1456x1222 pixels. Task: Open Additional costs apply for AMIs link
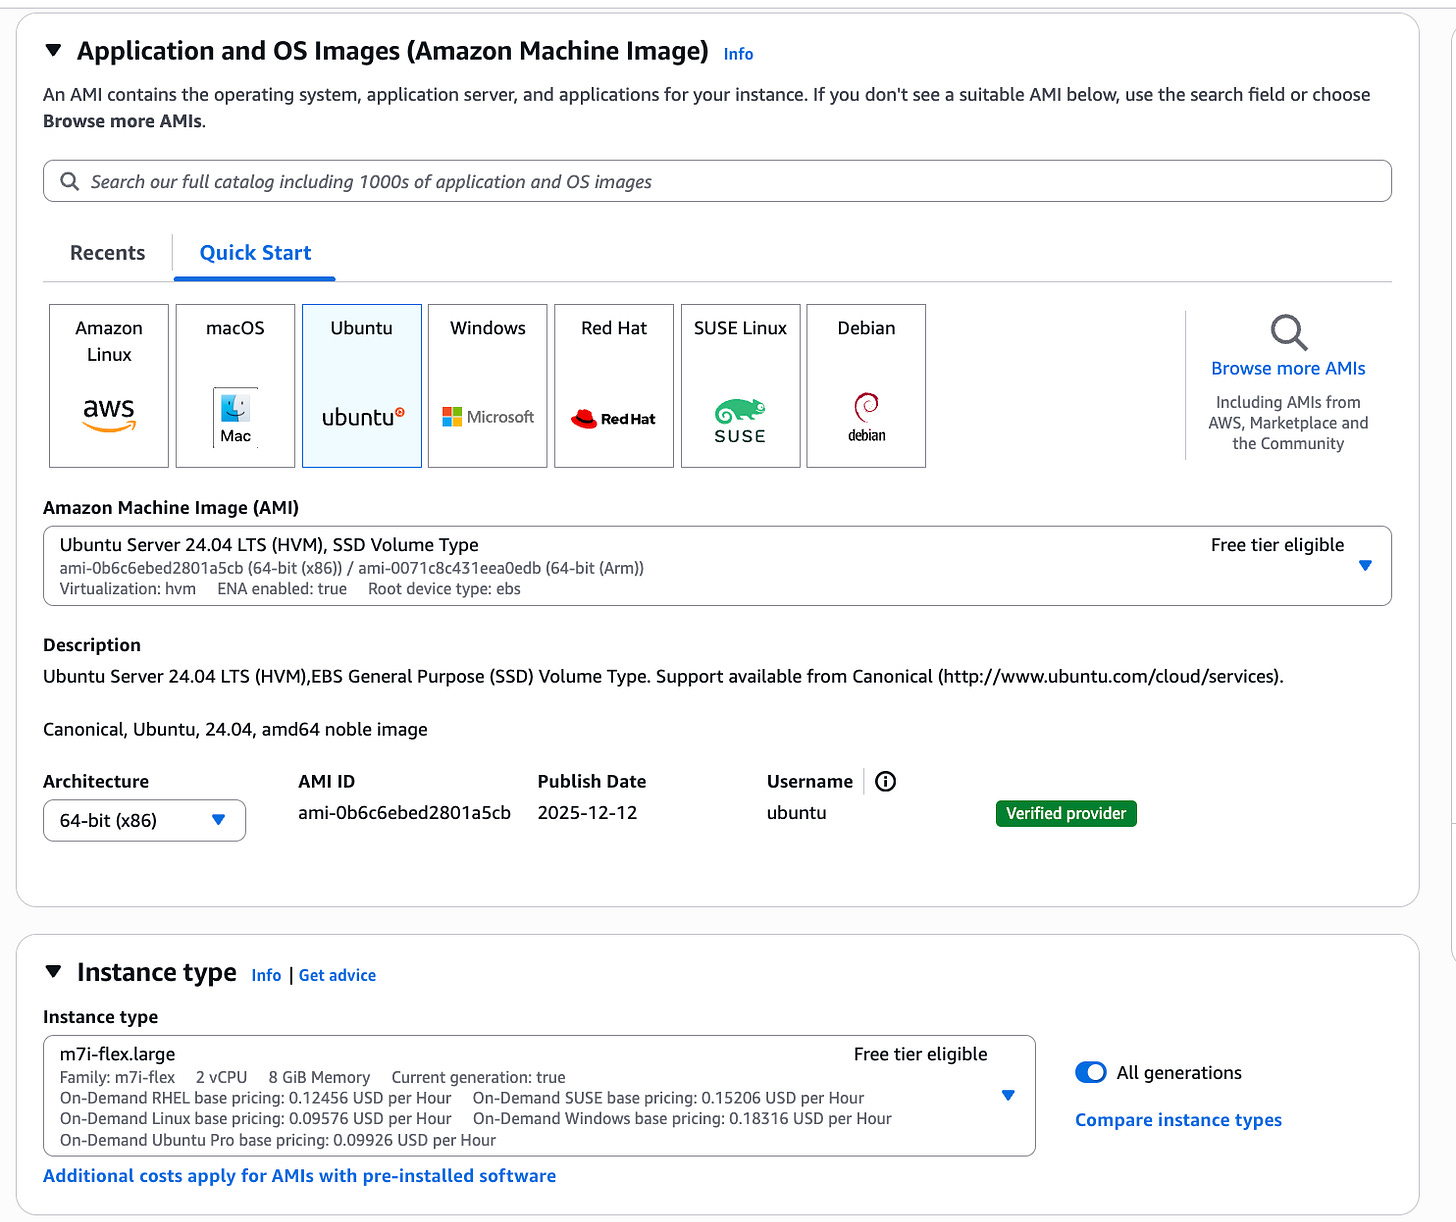[x=299, y=1176]
